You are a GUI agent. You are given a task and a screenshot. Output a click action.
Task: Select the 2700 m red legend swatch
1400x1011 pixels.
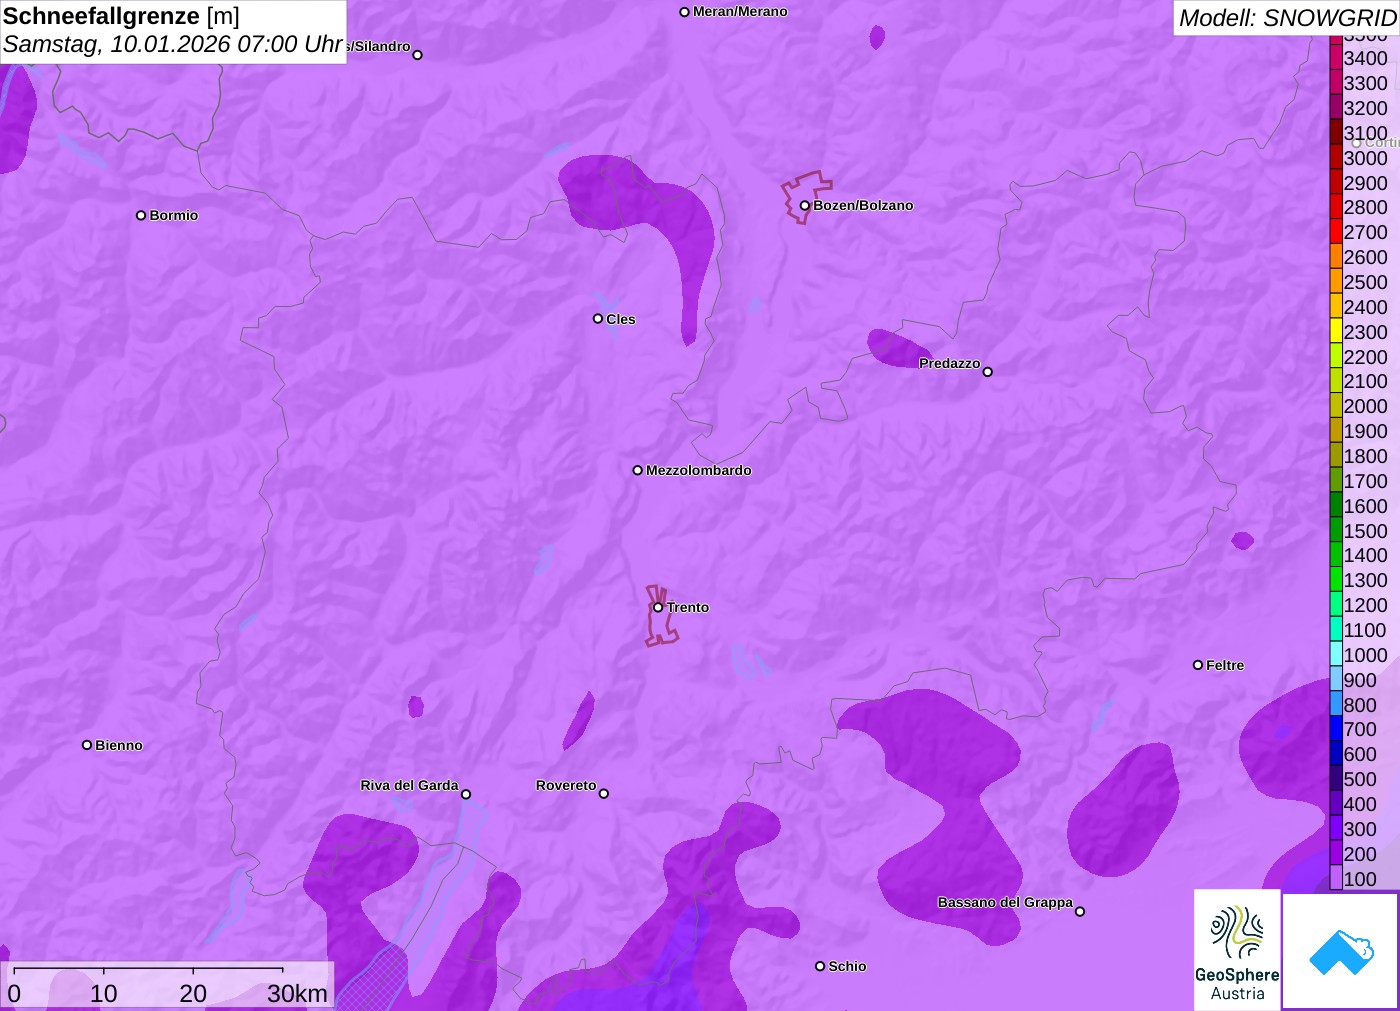[1336, 231]
